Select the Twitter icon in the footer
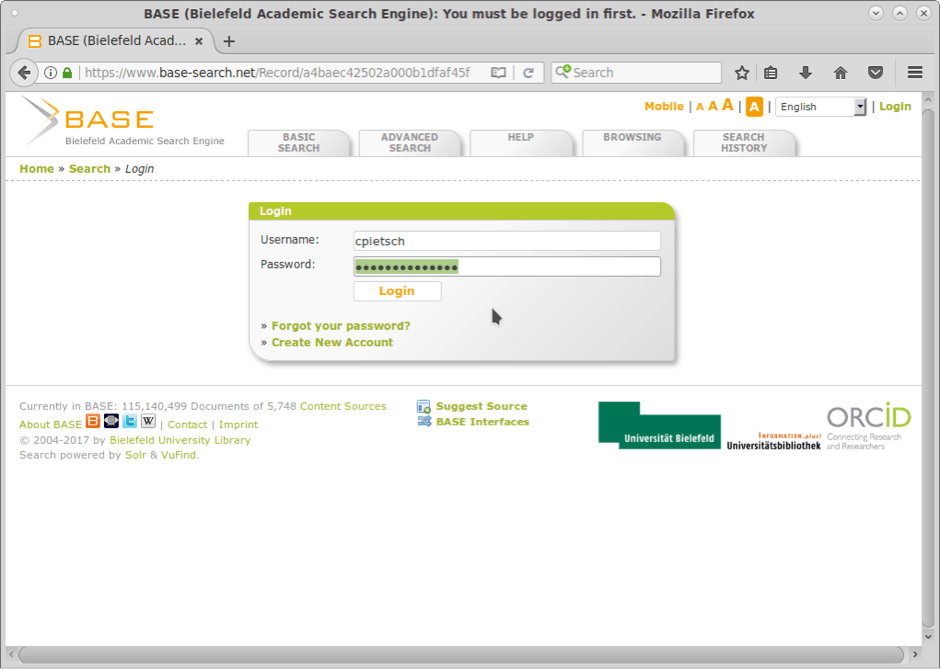The height and width of the screenshot is (669, 941). (x=130, y=422)
